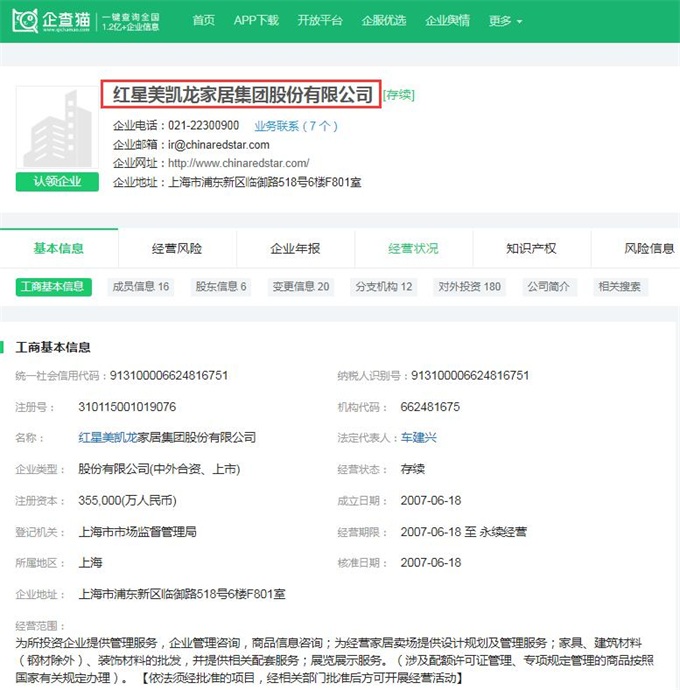The image size is (680, 690).
Task: Open the 公司简介 sub-tab
Action: point(549,287)
